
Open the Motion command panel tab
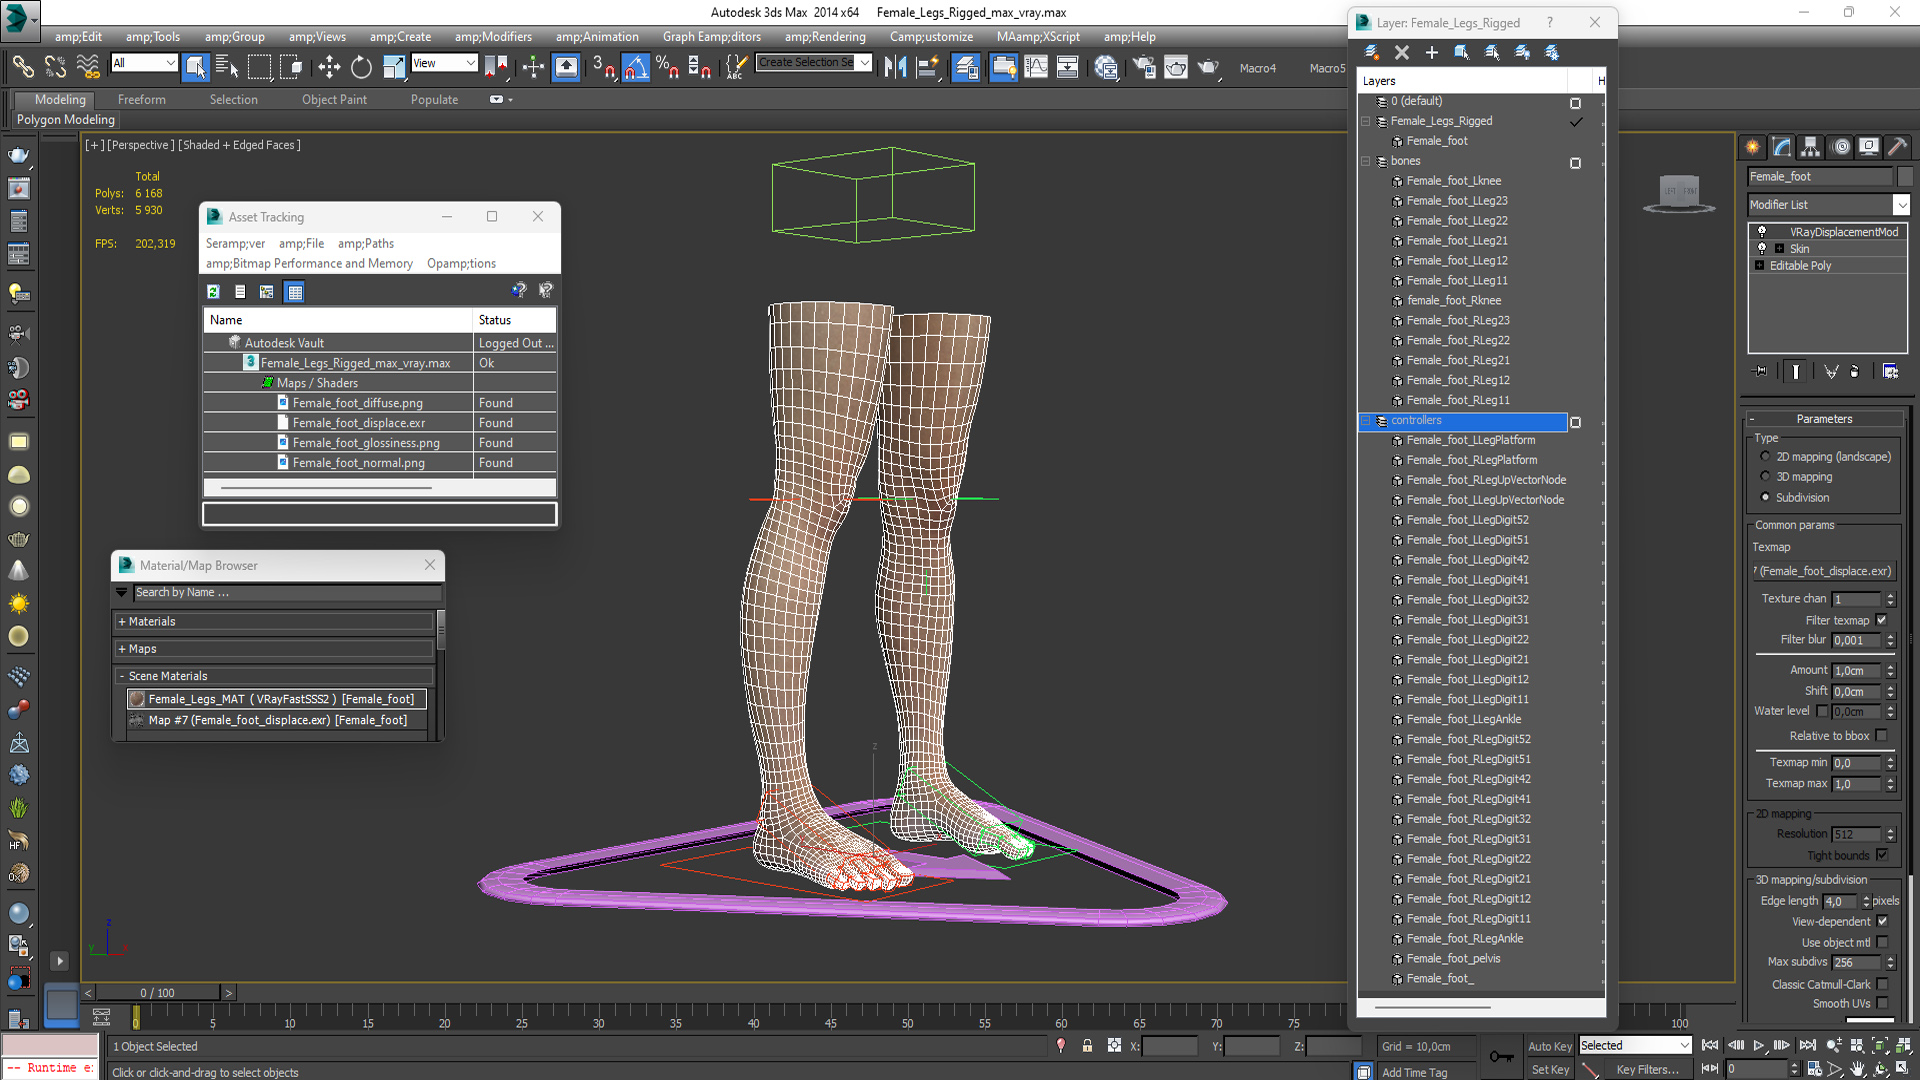coord(1840,147)
